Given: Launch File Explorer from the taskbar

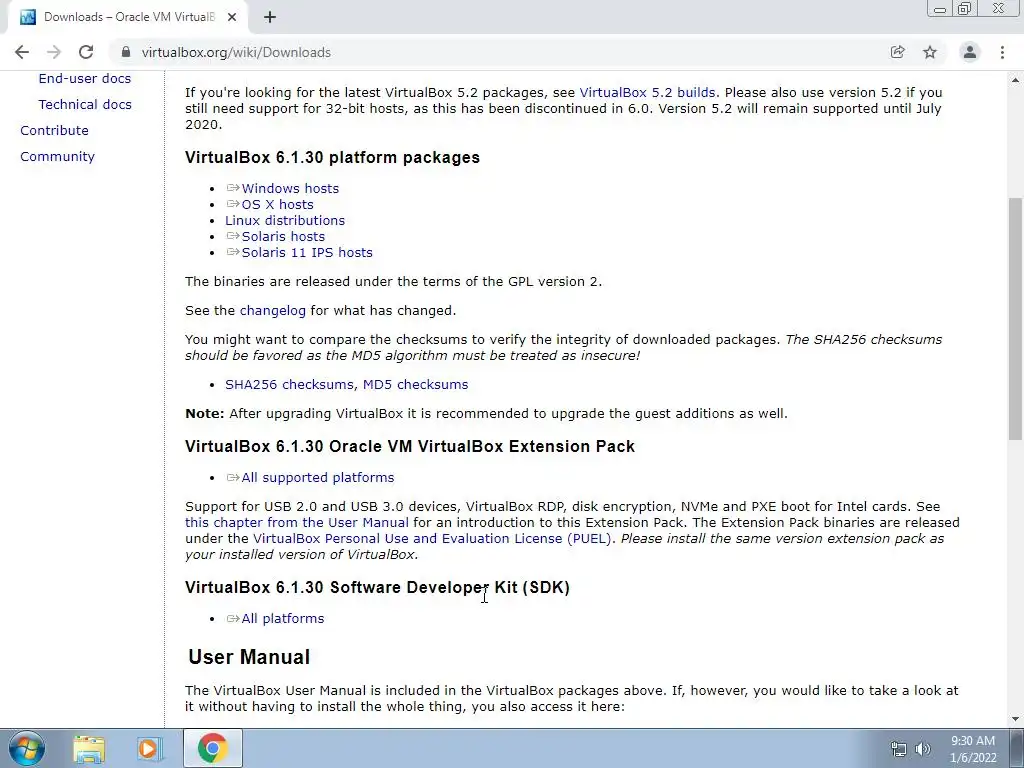Looking at the screenshot, I should (89, 748).
